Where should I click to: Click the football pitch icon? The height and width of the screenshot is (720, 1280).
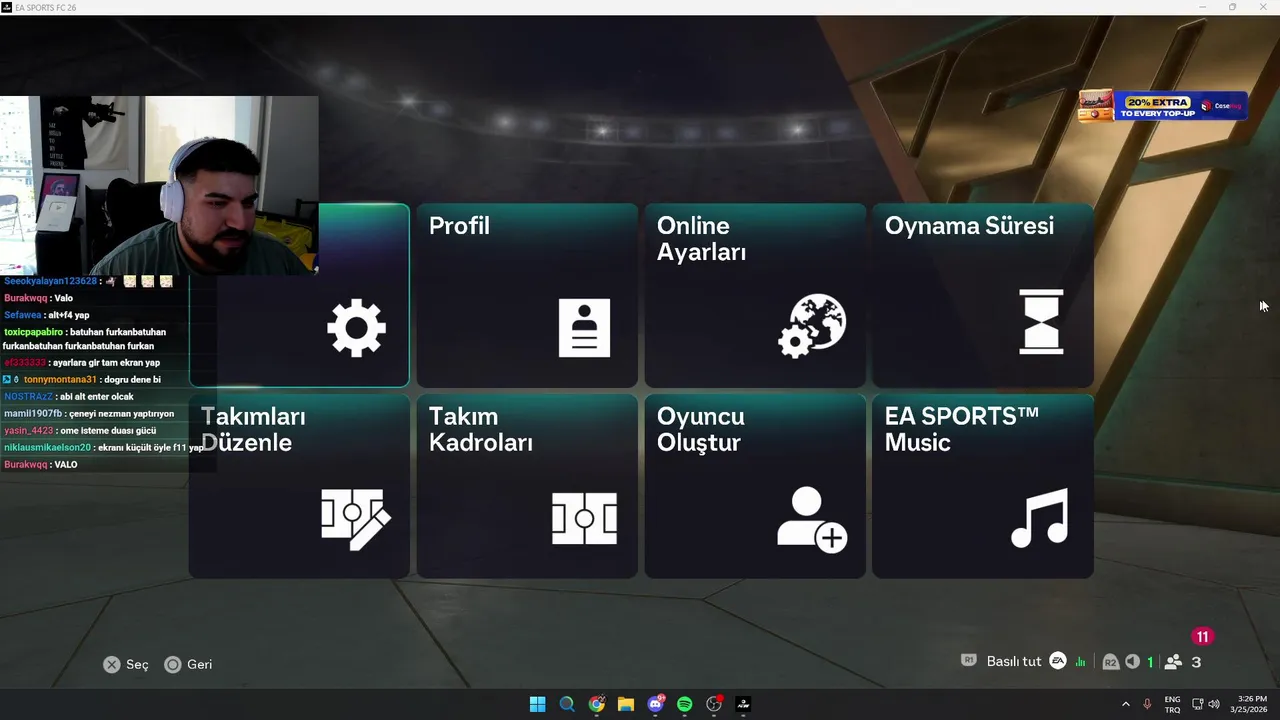584,519
